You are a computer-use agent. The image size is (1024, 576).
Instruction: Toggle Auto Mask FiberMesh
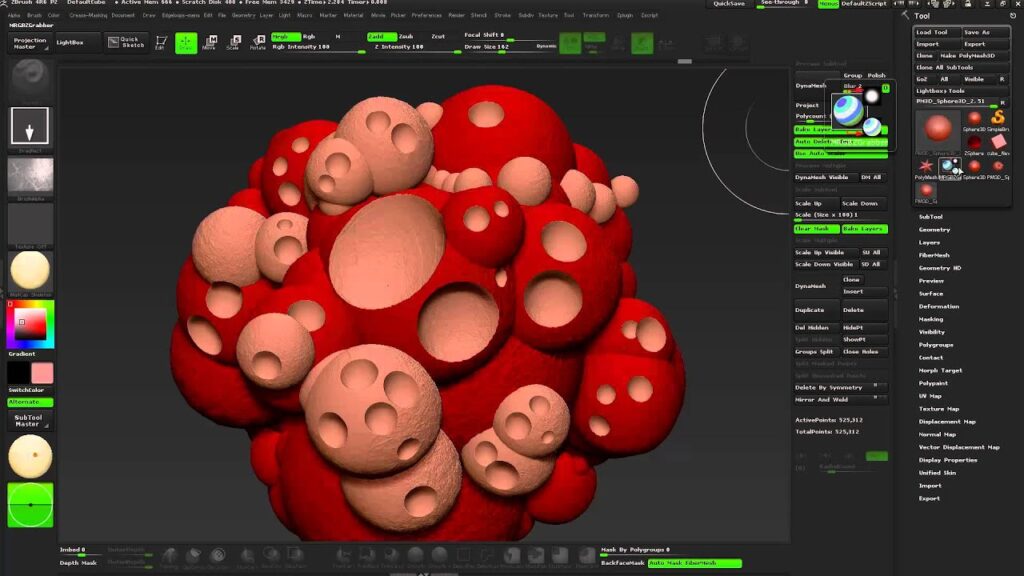tap(695, 562)
